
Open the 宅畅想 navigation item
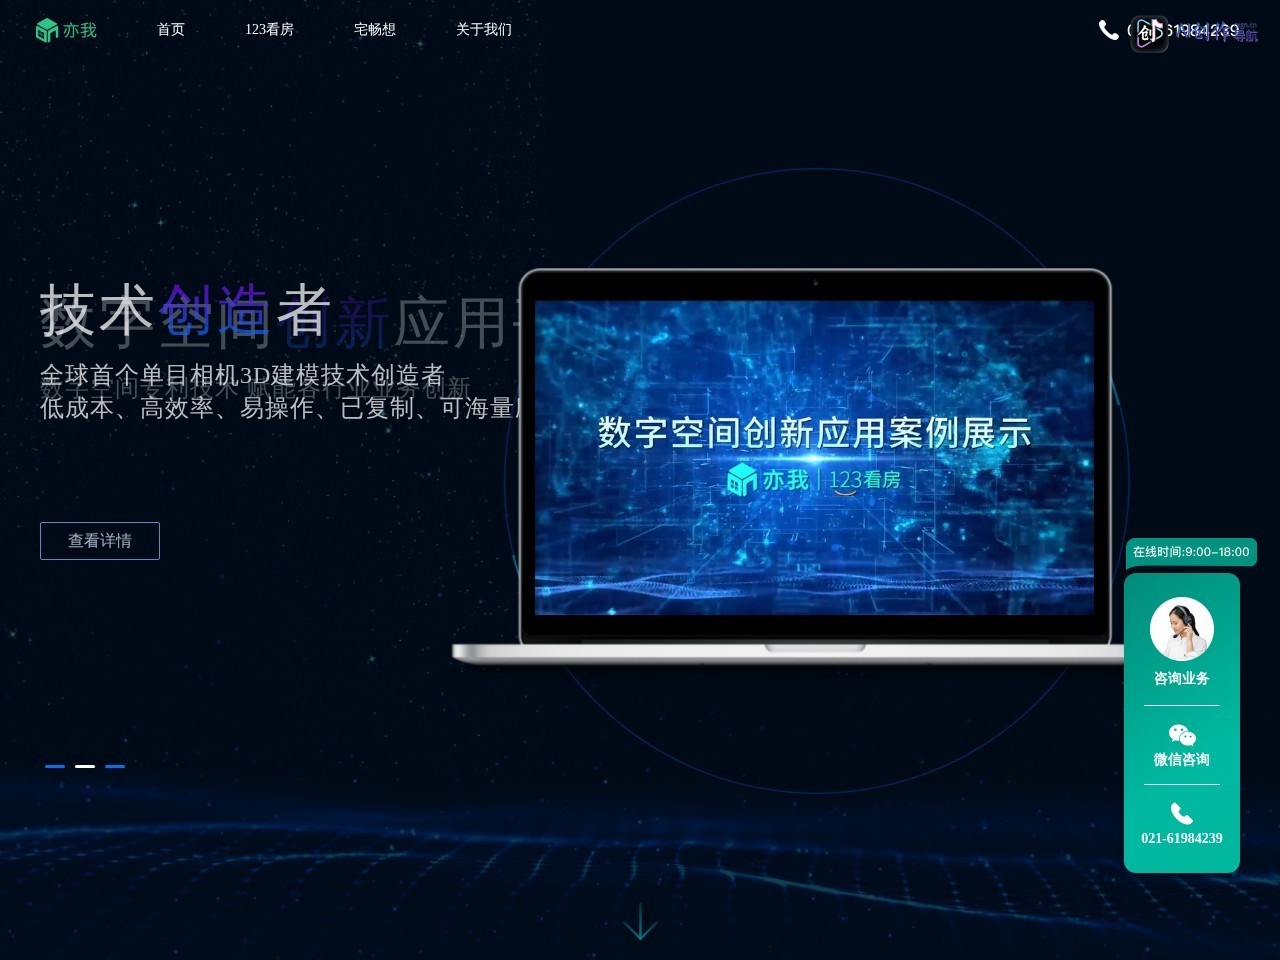[375, 30]
